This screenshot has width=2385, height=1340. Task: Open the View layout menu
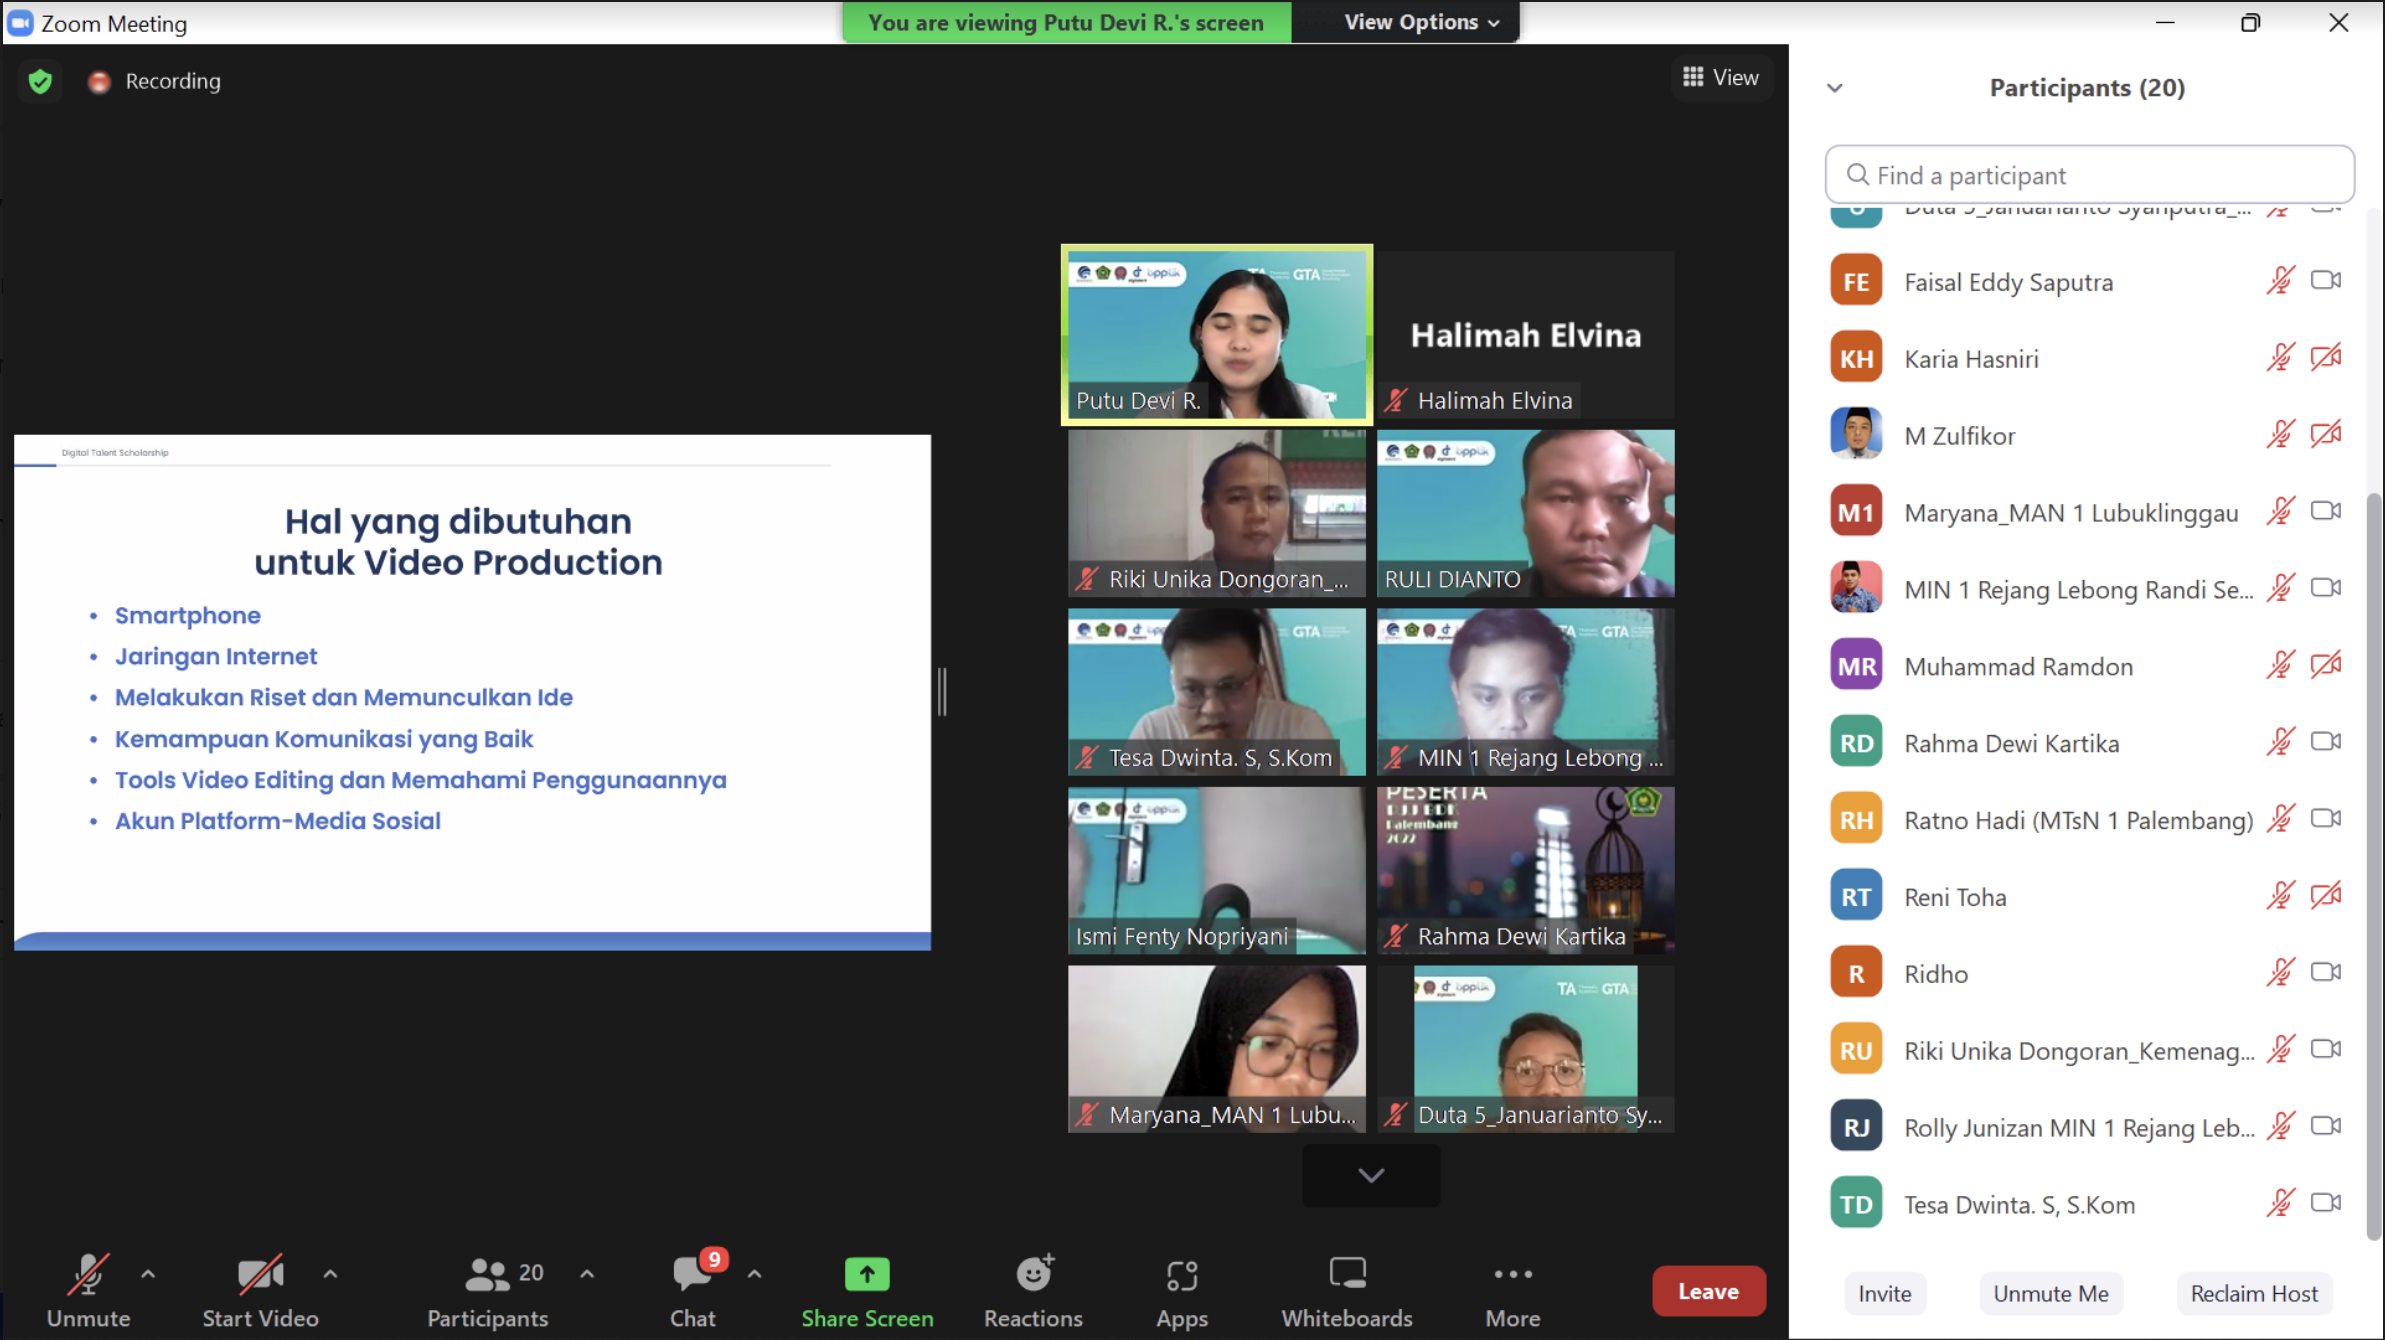(1720, 77)
